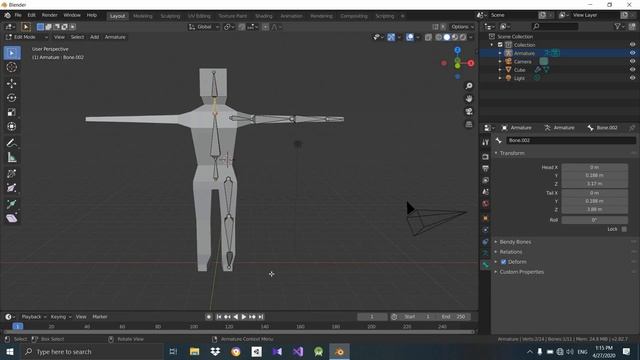Open the Bone properties tab

coord(485,265)
